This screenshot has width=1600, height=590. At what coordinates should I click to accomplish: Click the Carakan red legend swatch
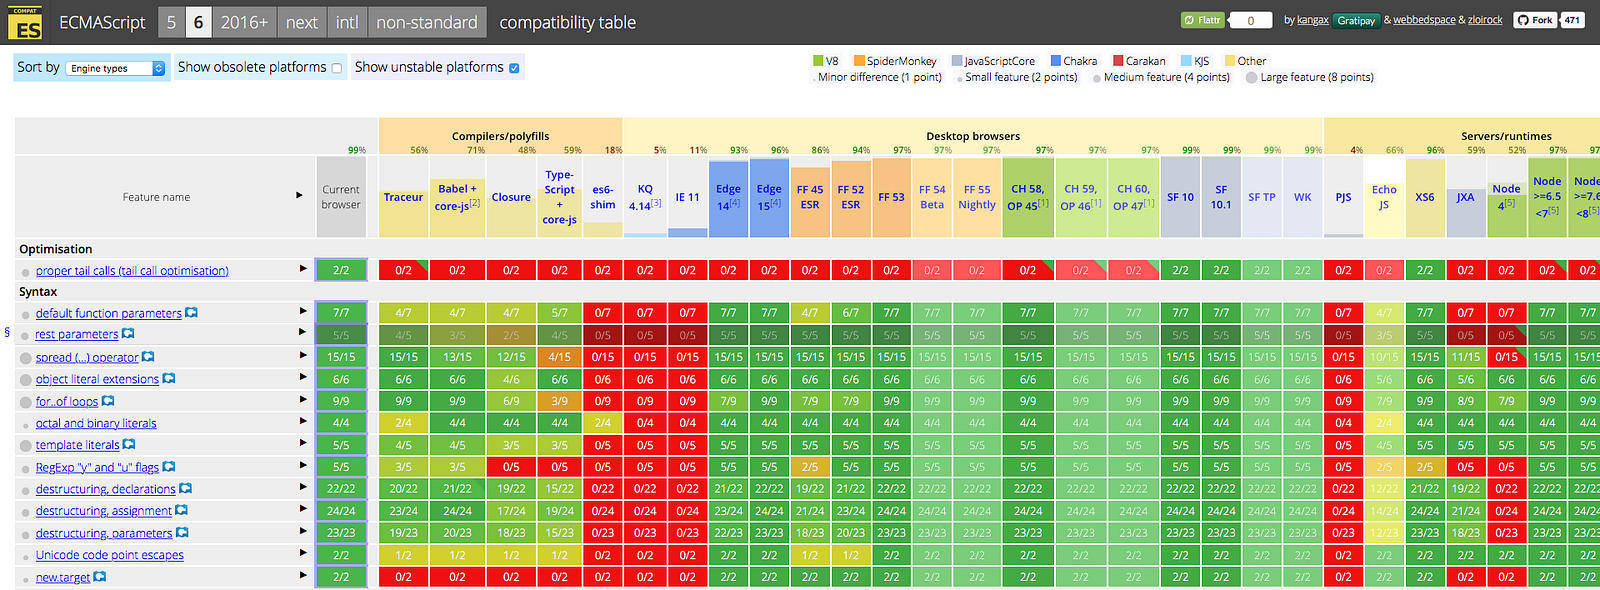(1118, 61)
